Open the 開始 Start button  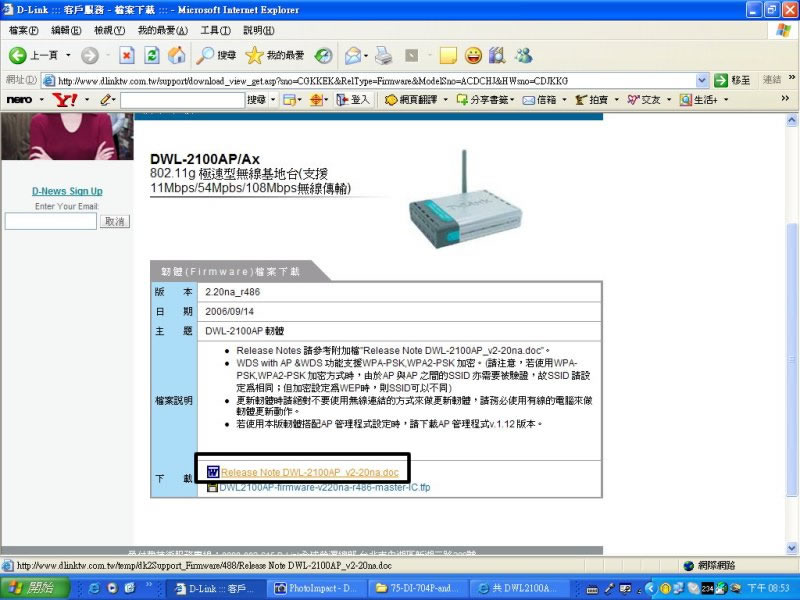35,588
